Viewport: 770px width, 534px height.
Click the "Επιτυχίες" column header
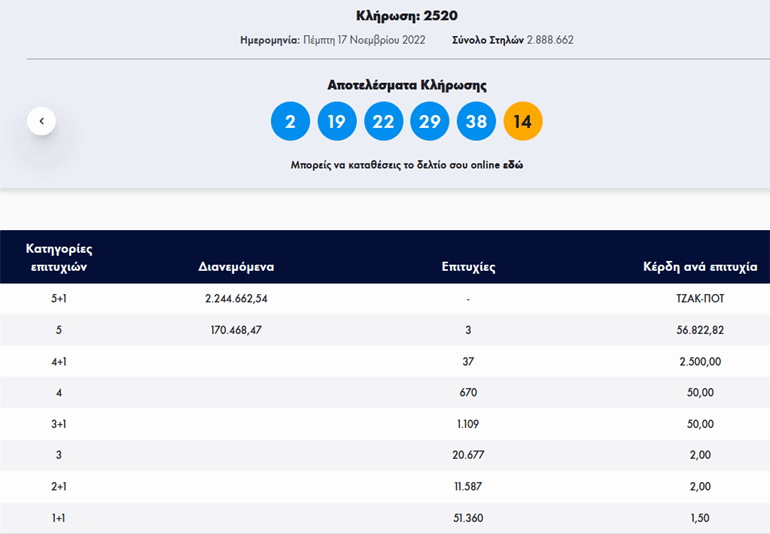pos(468,267)
